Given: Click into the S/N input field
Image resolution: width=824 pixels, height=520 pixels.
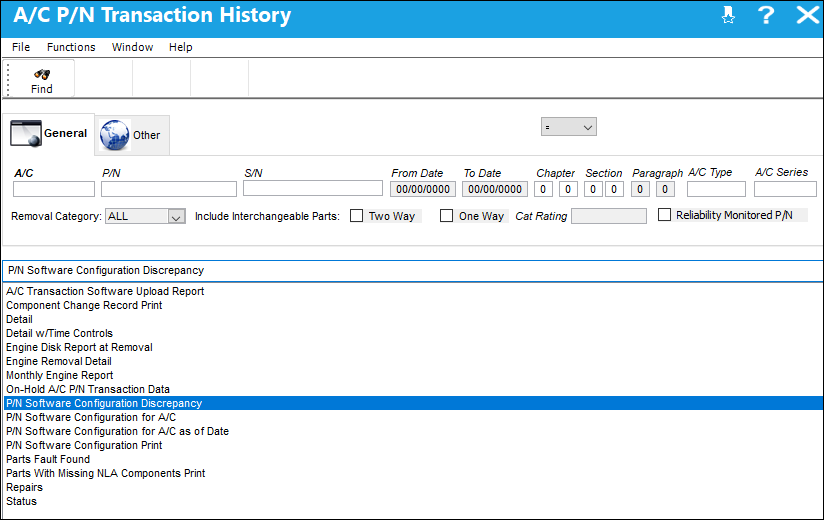Looking at the screenshot, I should click(x=313, y=188).
